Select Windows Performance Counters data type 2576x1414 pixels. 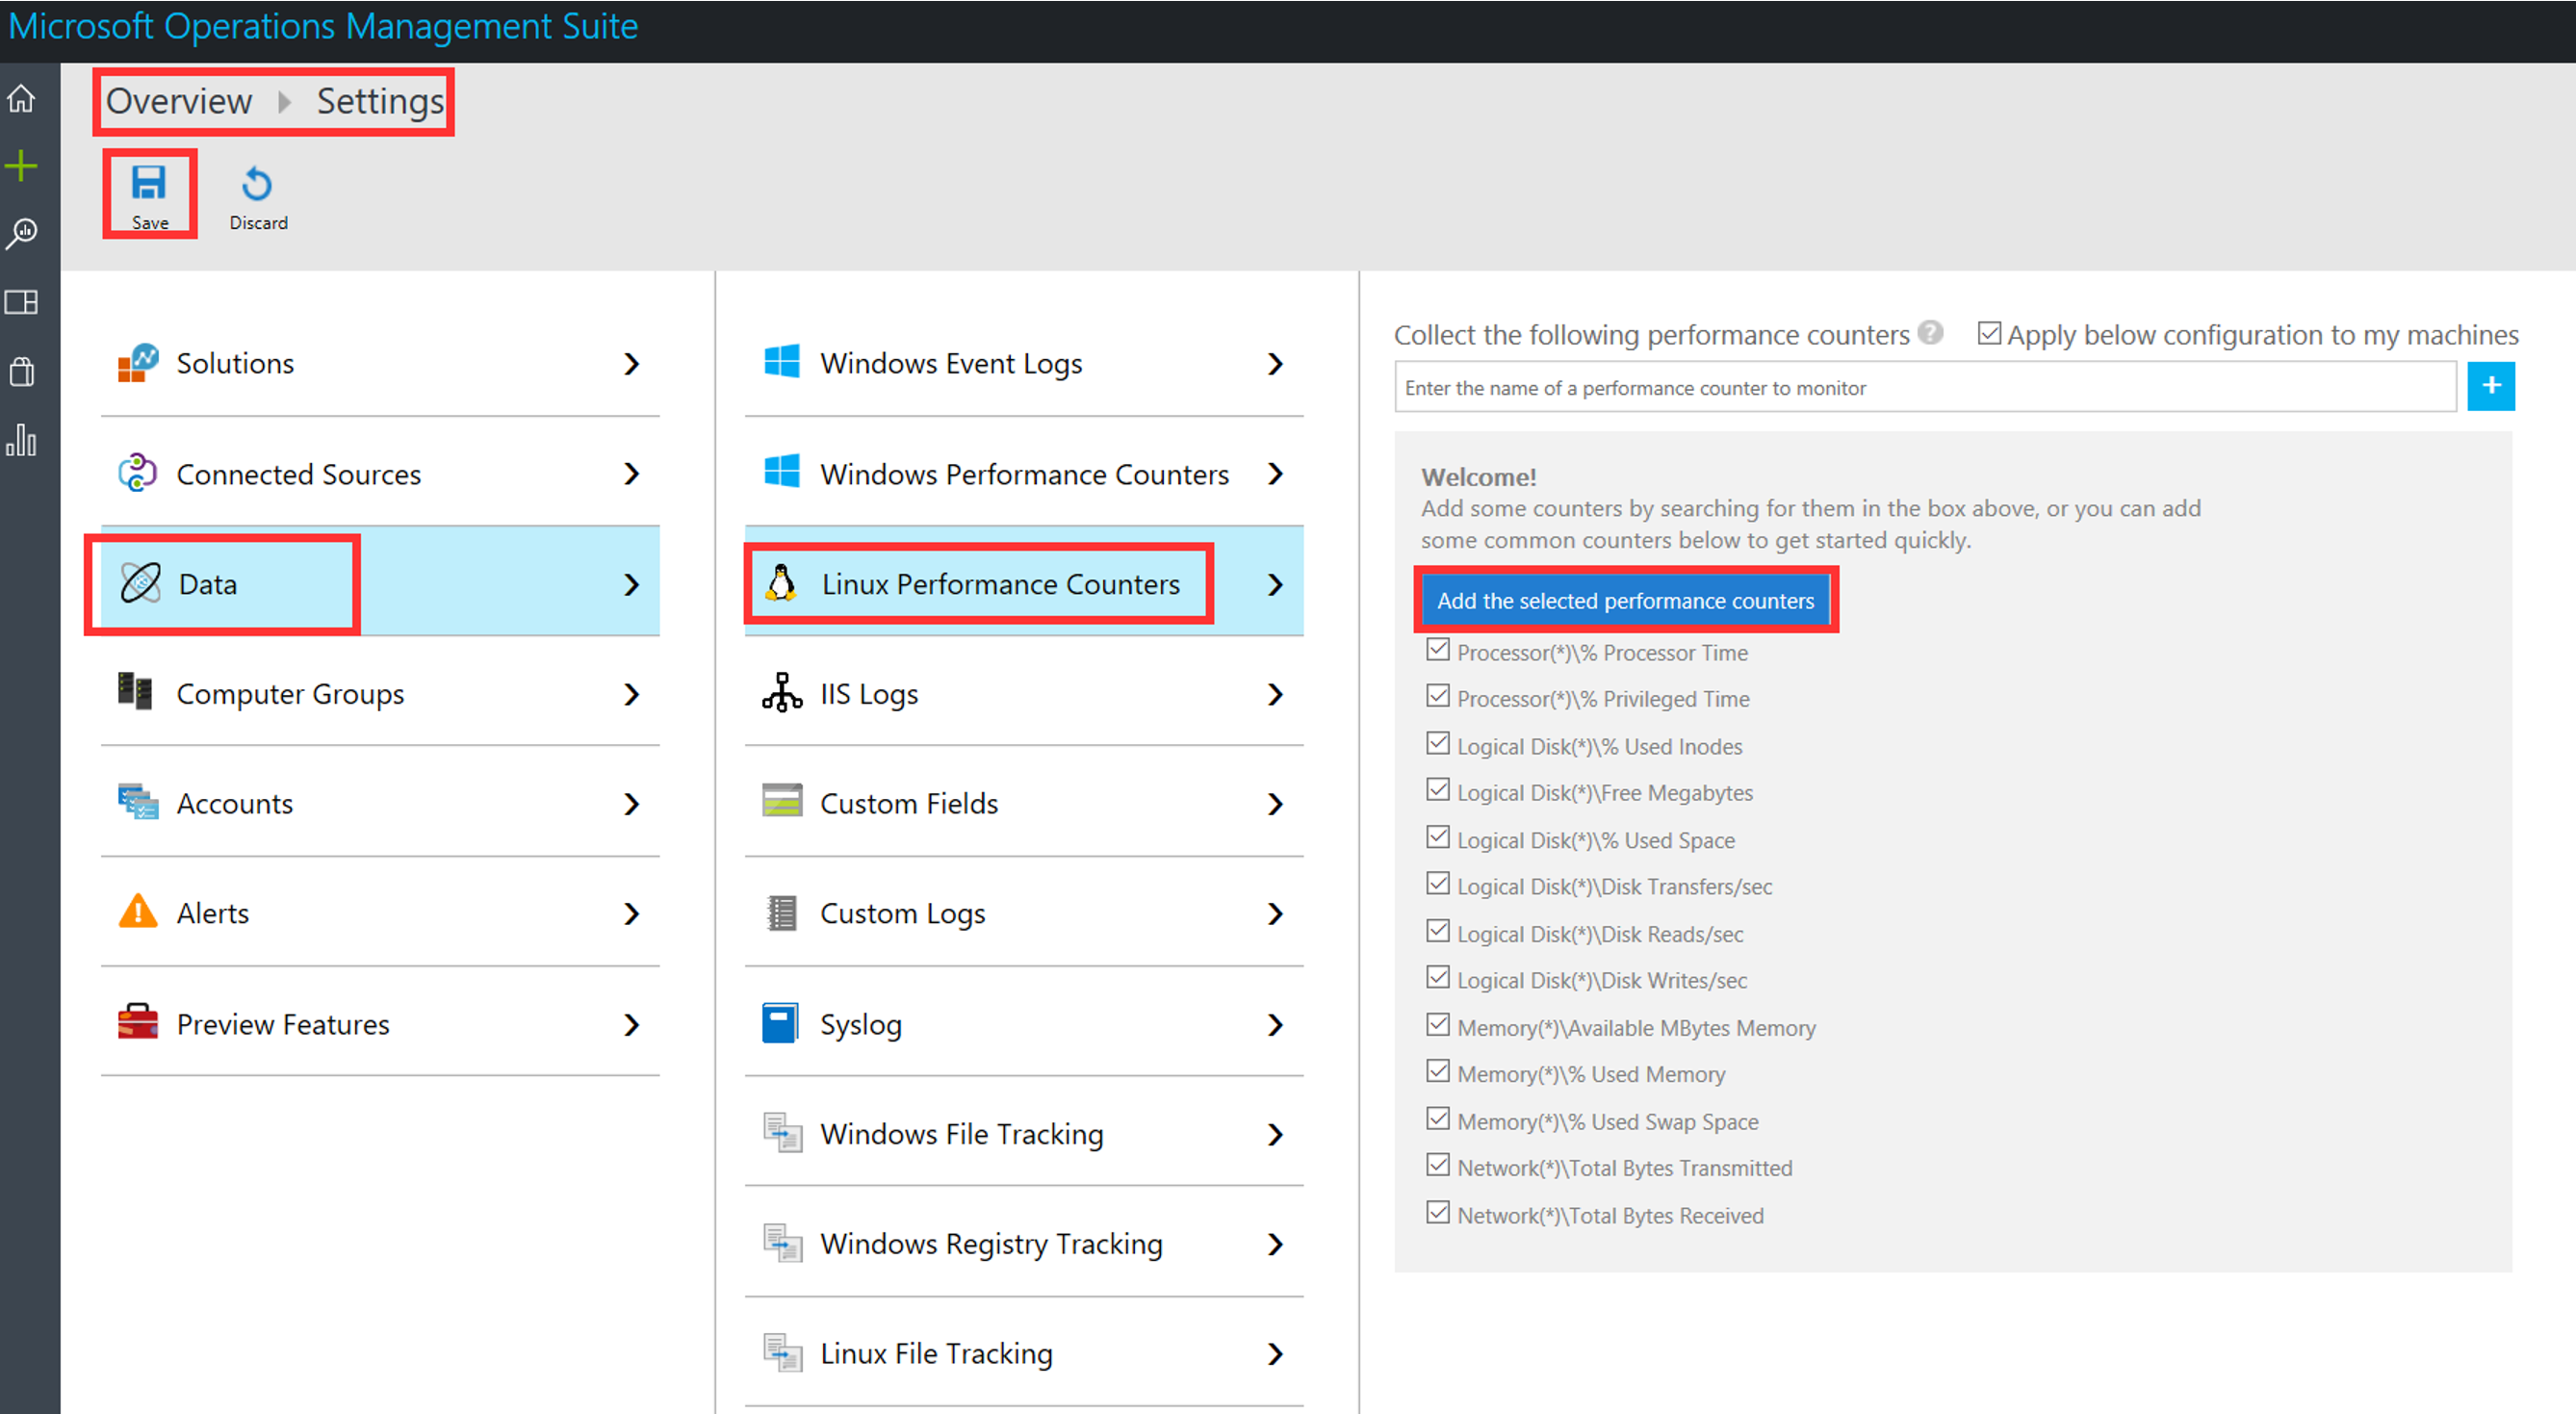[1024, 473]
